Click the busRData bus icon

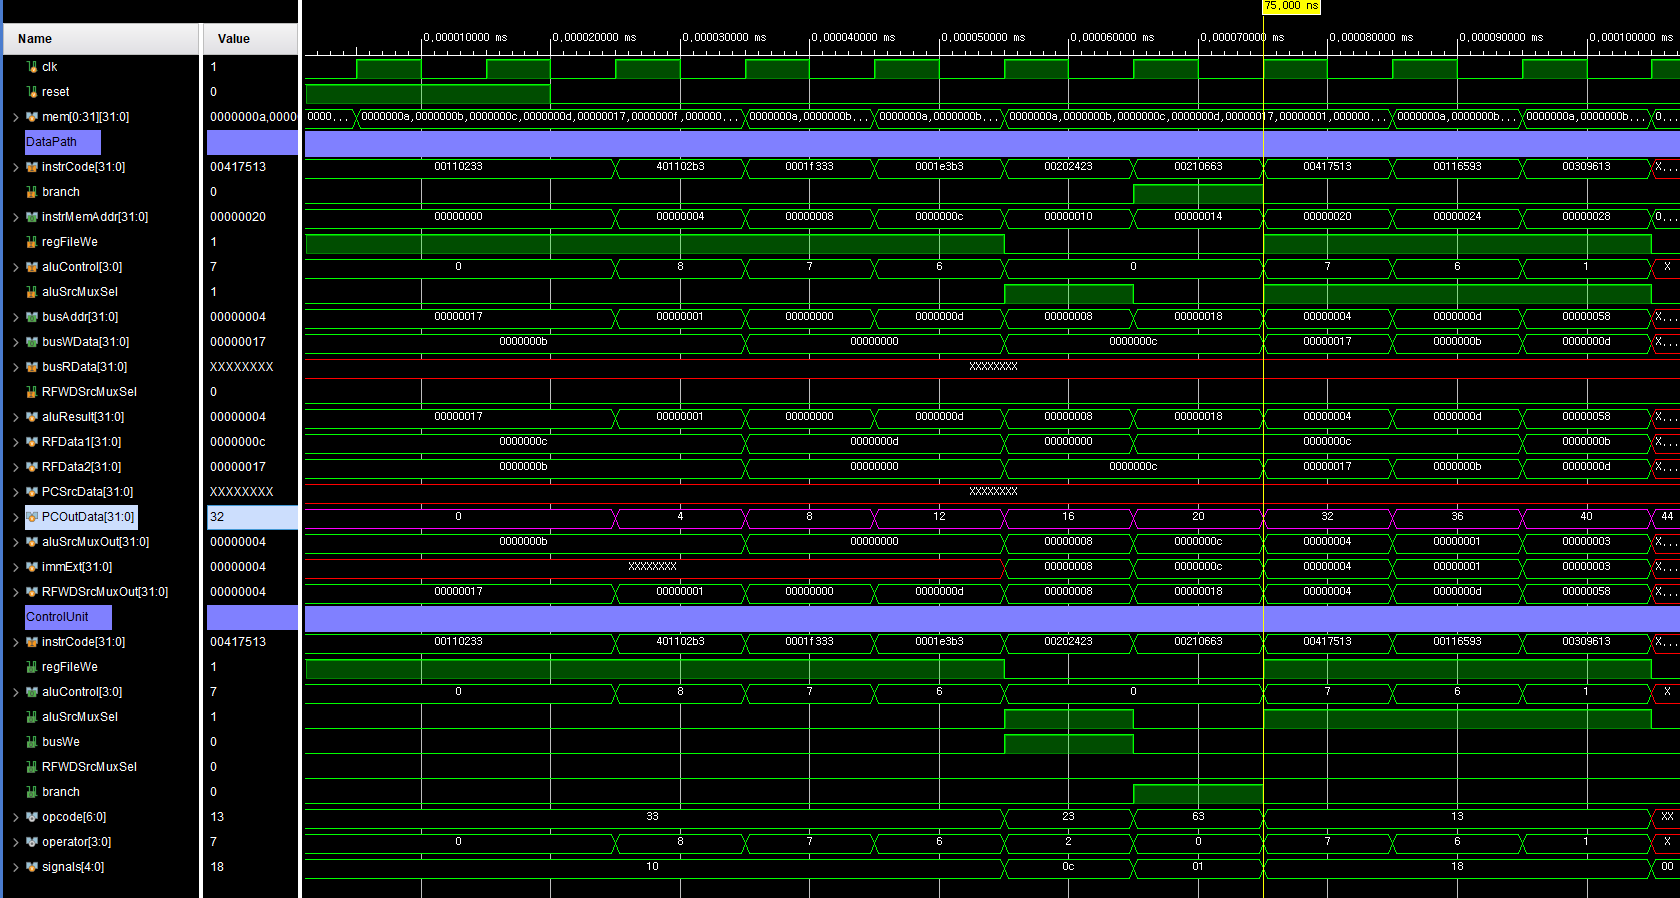click(x=32, y=367)
